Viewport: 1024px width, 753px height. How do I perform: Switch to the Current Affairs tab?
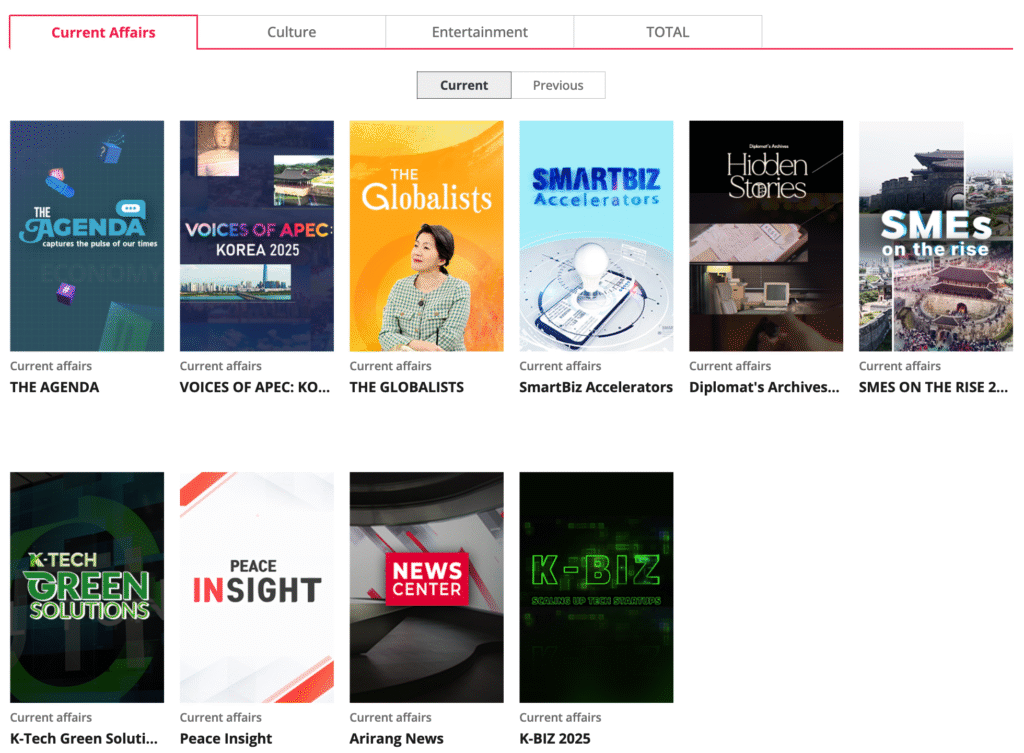[x=103, y=32]
